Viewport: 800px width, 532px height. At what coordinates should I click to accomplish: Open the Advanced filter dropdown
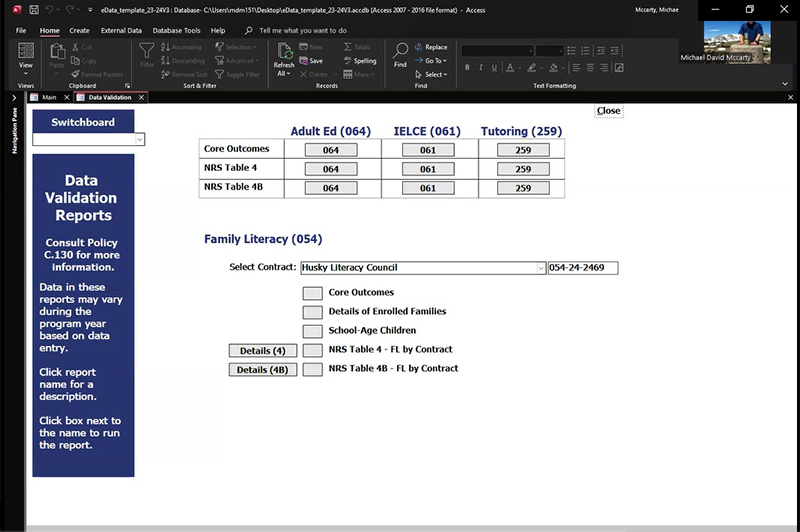pyautogui.click(x=237, y=61)
